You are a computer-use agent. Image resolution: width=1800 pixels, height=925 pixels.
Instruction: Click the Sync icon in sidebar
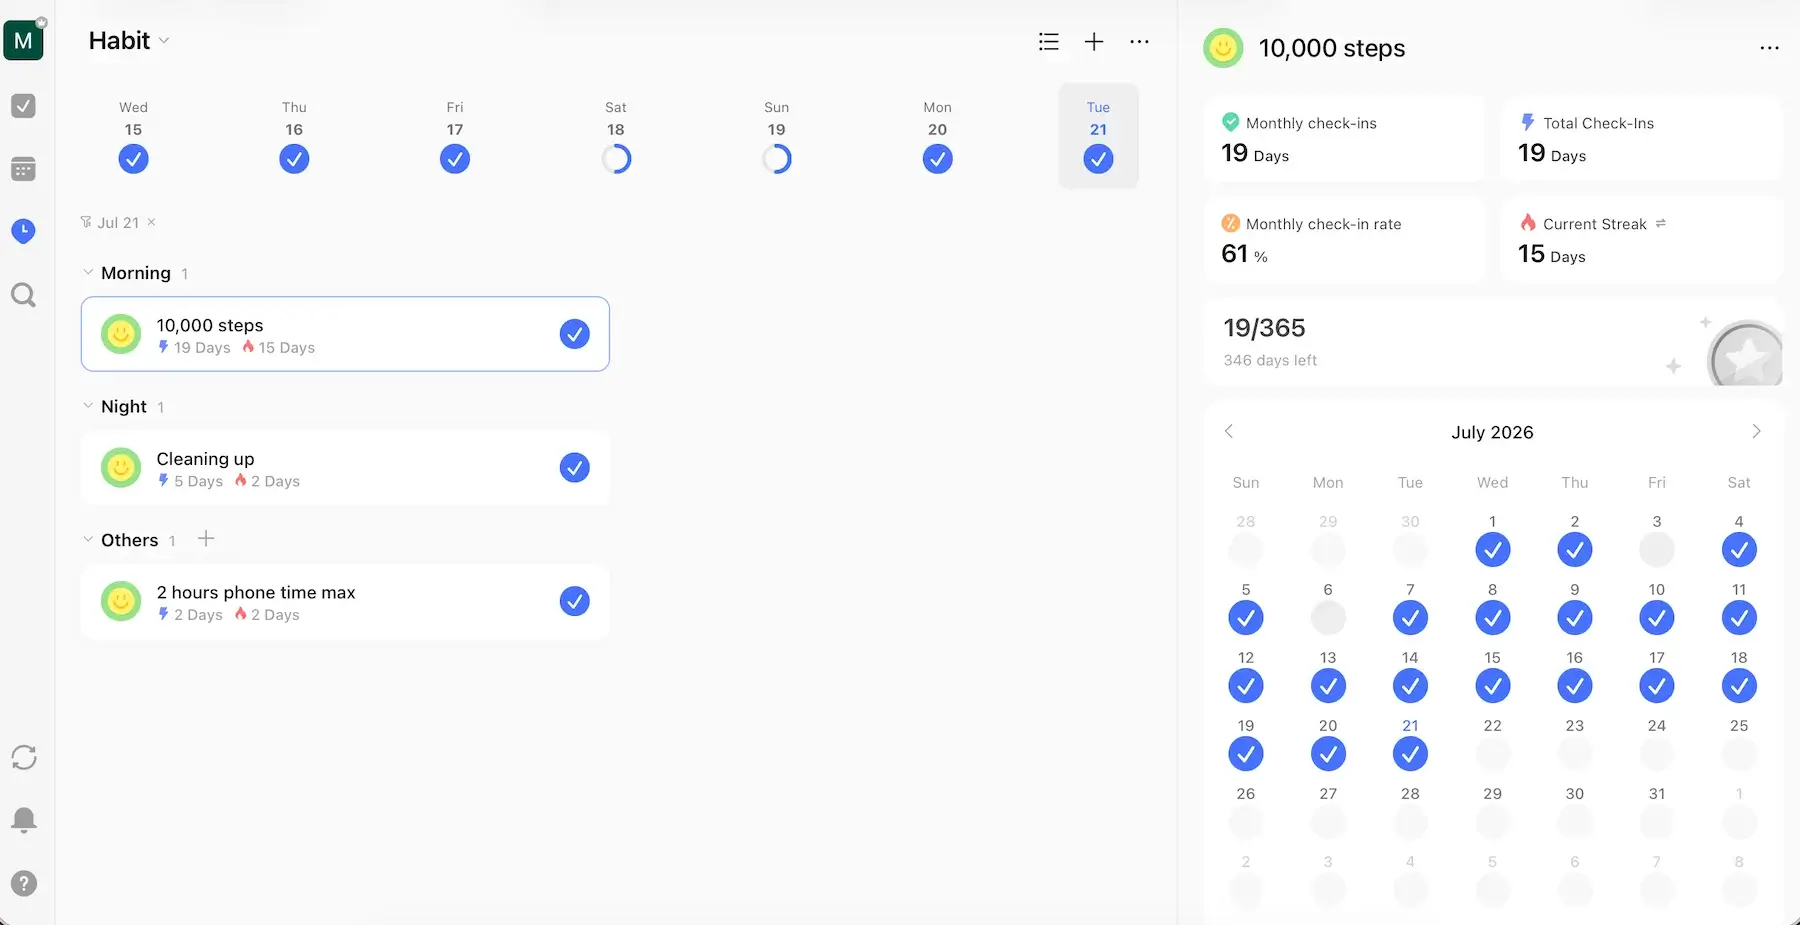(x=23, y=757)
